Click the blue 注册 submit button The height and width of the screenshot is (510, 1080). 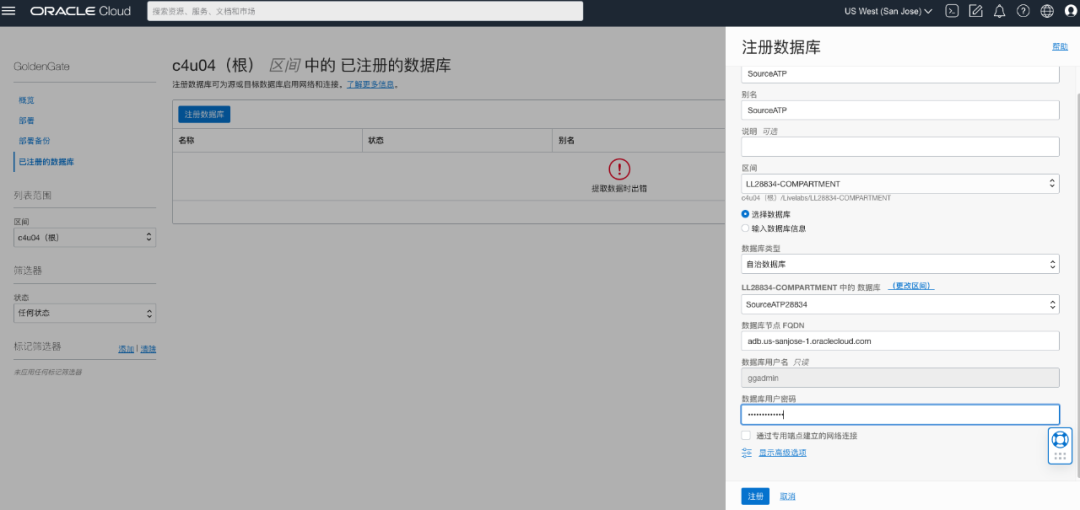(755, 496)
